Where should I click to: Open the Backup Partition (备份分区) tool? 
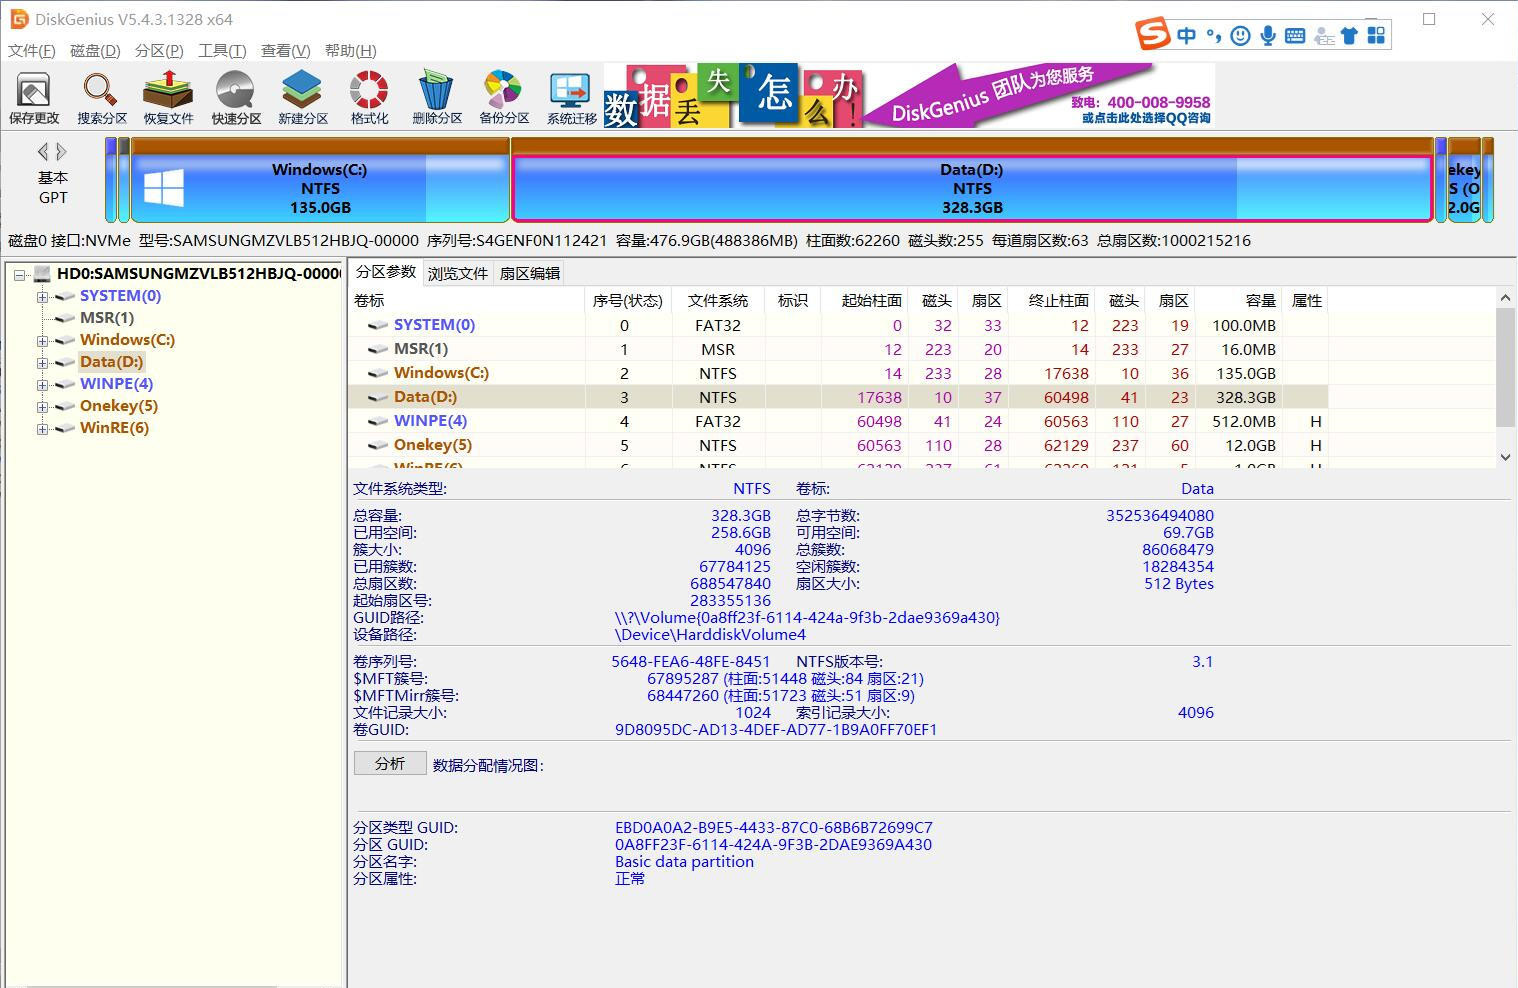(503, 98)
